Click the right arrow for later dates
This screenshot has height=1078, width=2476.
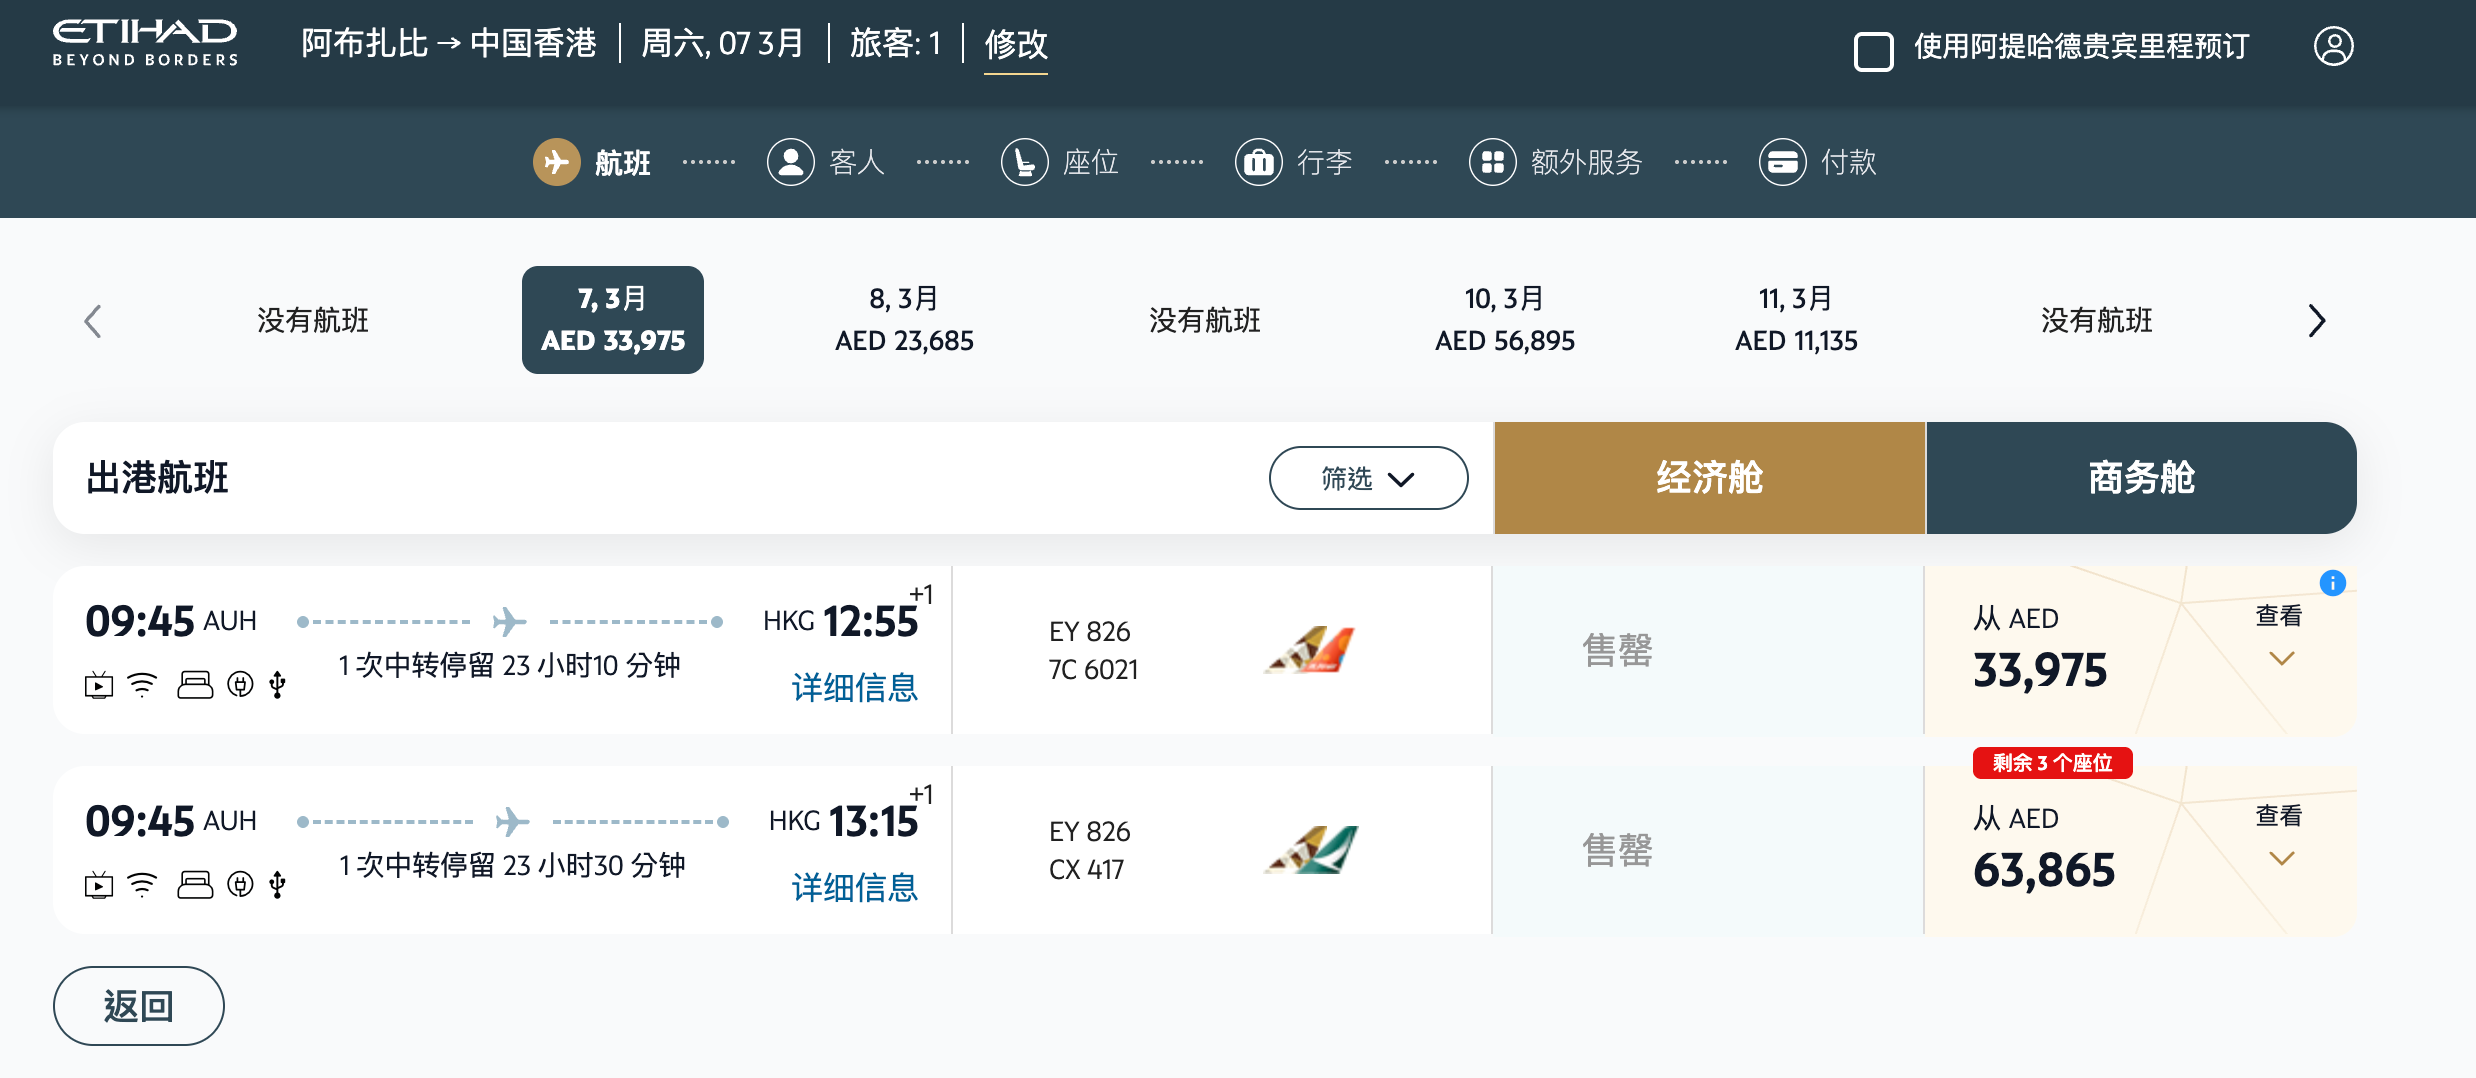(x=2316, y=321)
